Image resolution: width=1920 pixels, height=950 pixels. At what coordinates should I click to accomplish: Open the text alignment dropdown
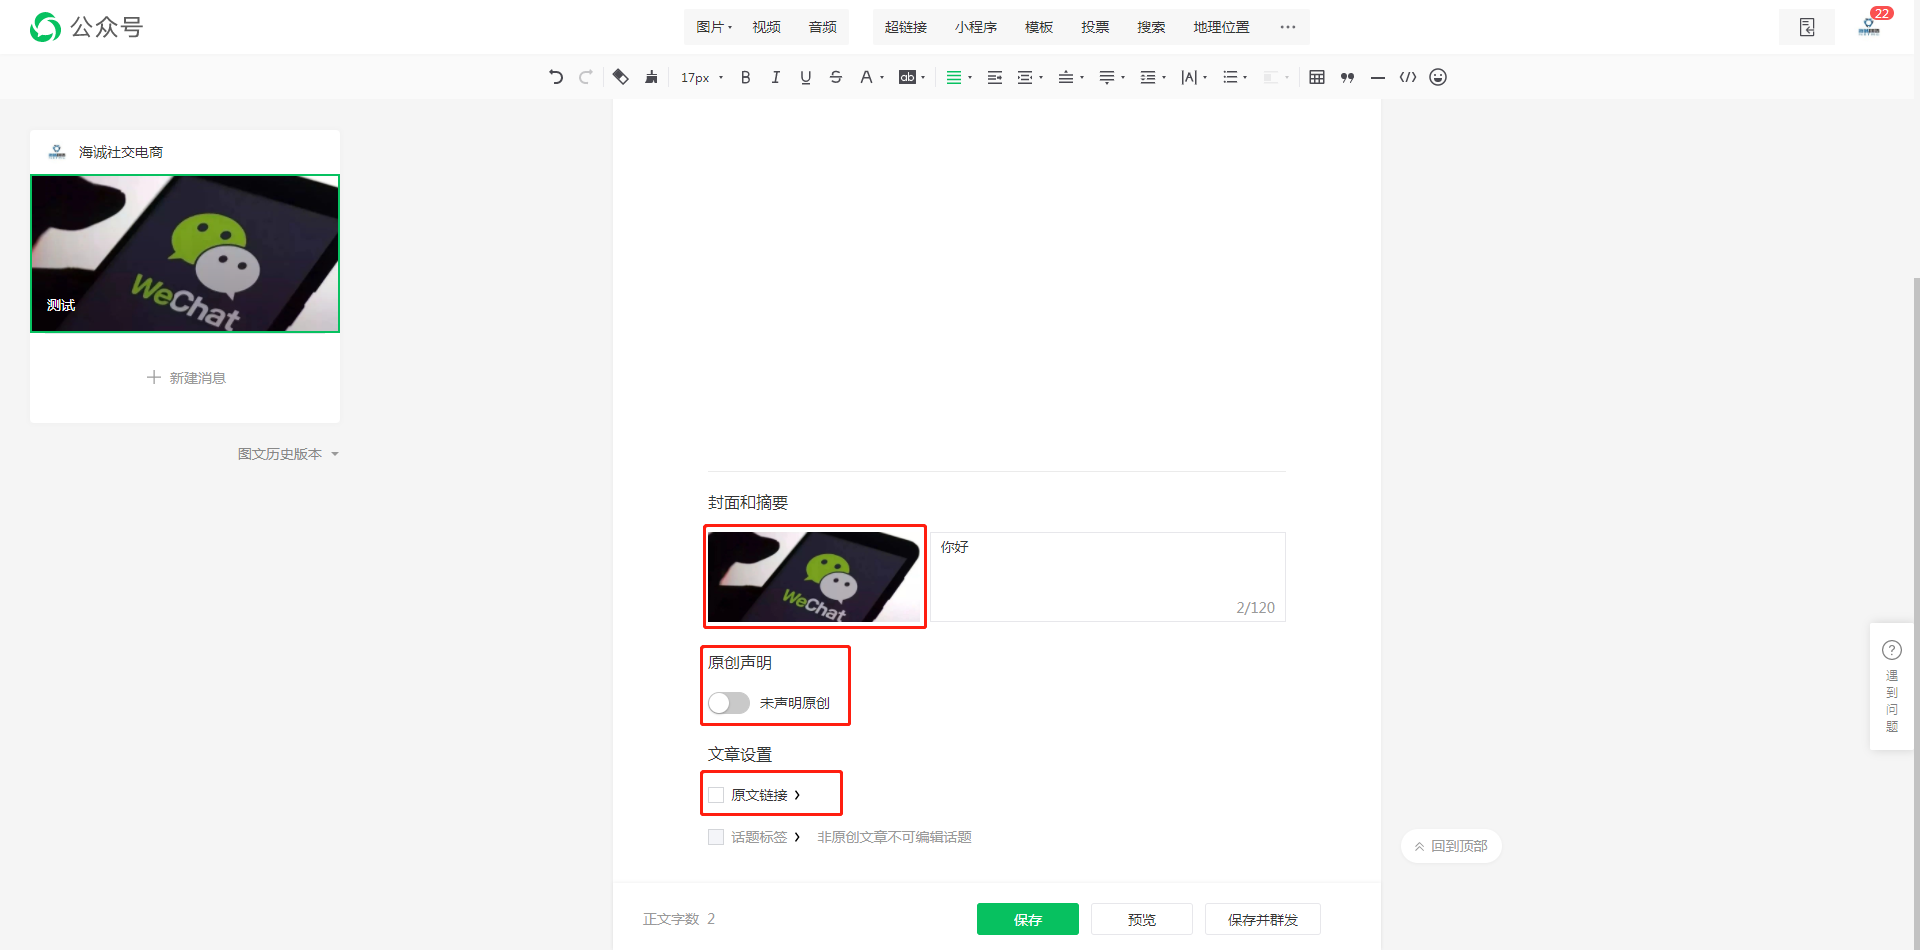[x=959, y=77]
